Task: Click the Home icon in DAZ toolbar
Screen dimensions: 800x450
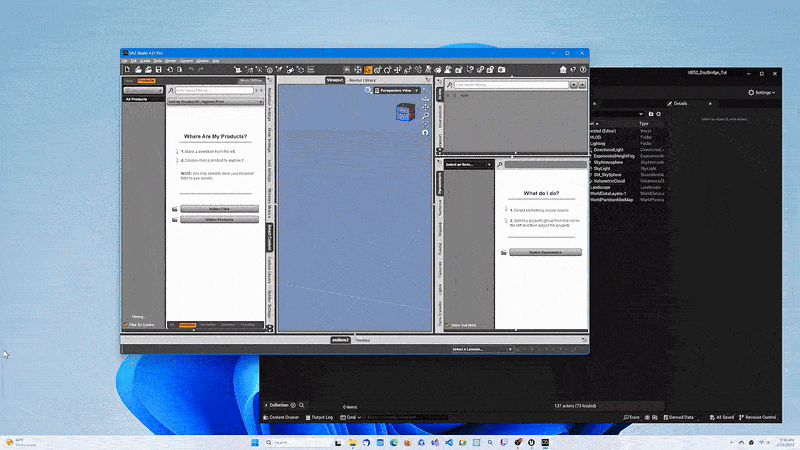Action: pyautogui.click(x=563, y=69)
